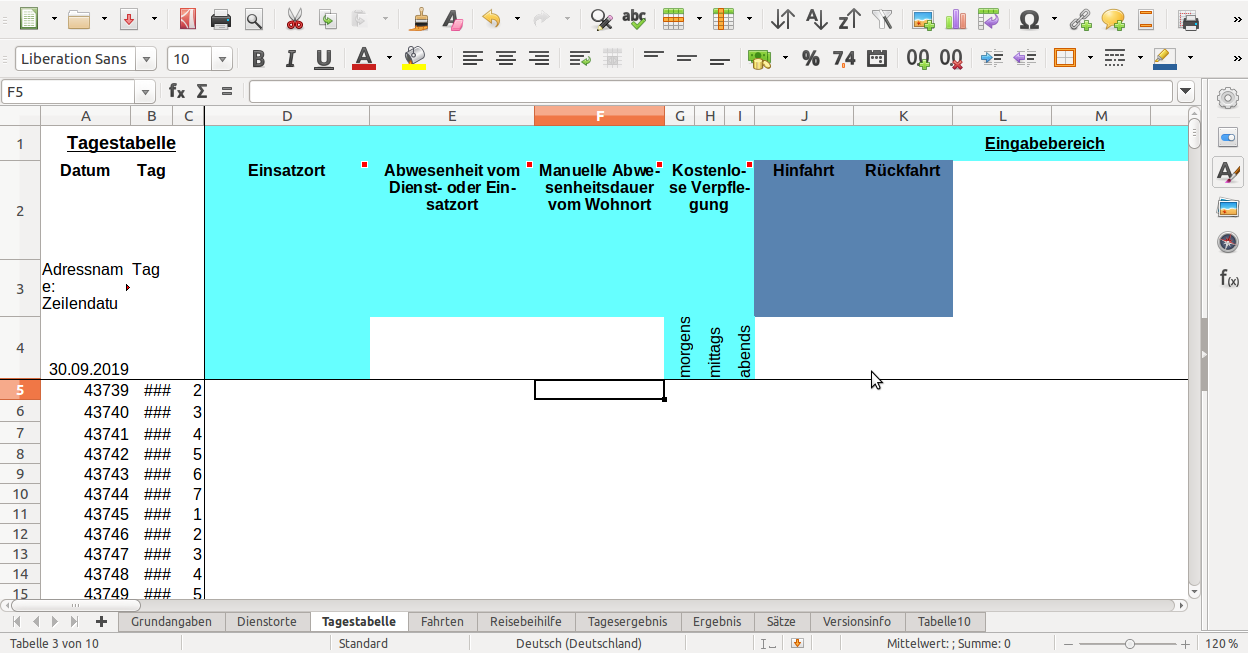Insert an image via toolbar icon

923,19
